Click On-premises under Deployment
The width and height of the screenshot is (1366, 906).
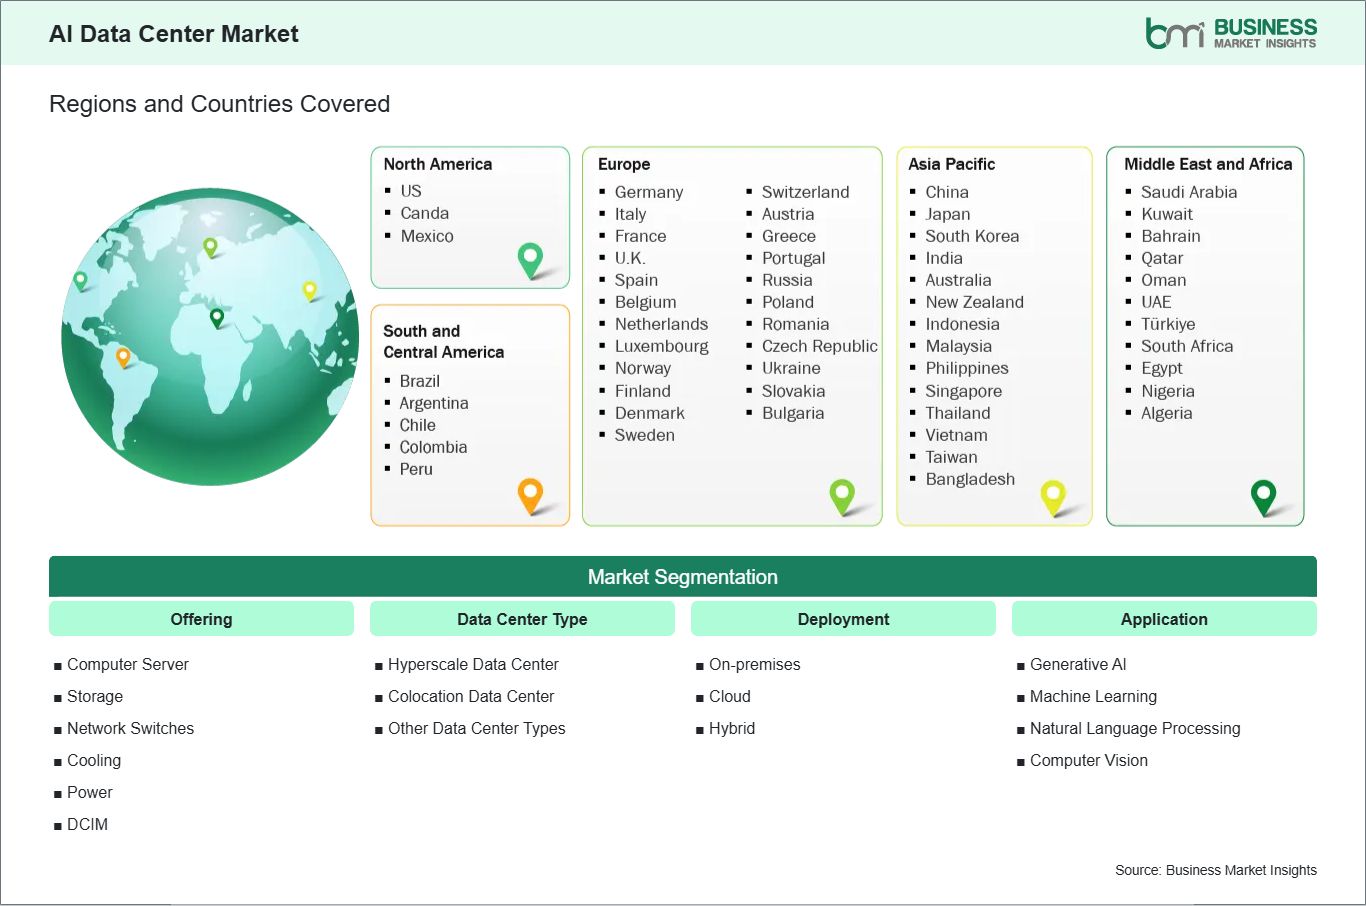tap(755, 664)
